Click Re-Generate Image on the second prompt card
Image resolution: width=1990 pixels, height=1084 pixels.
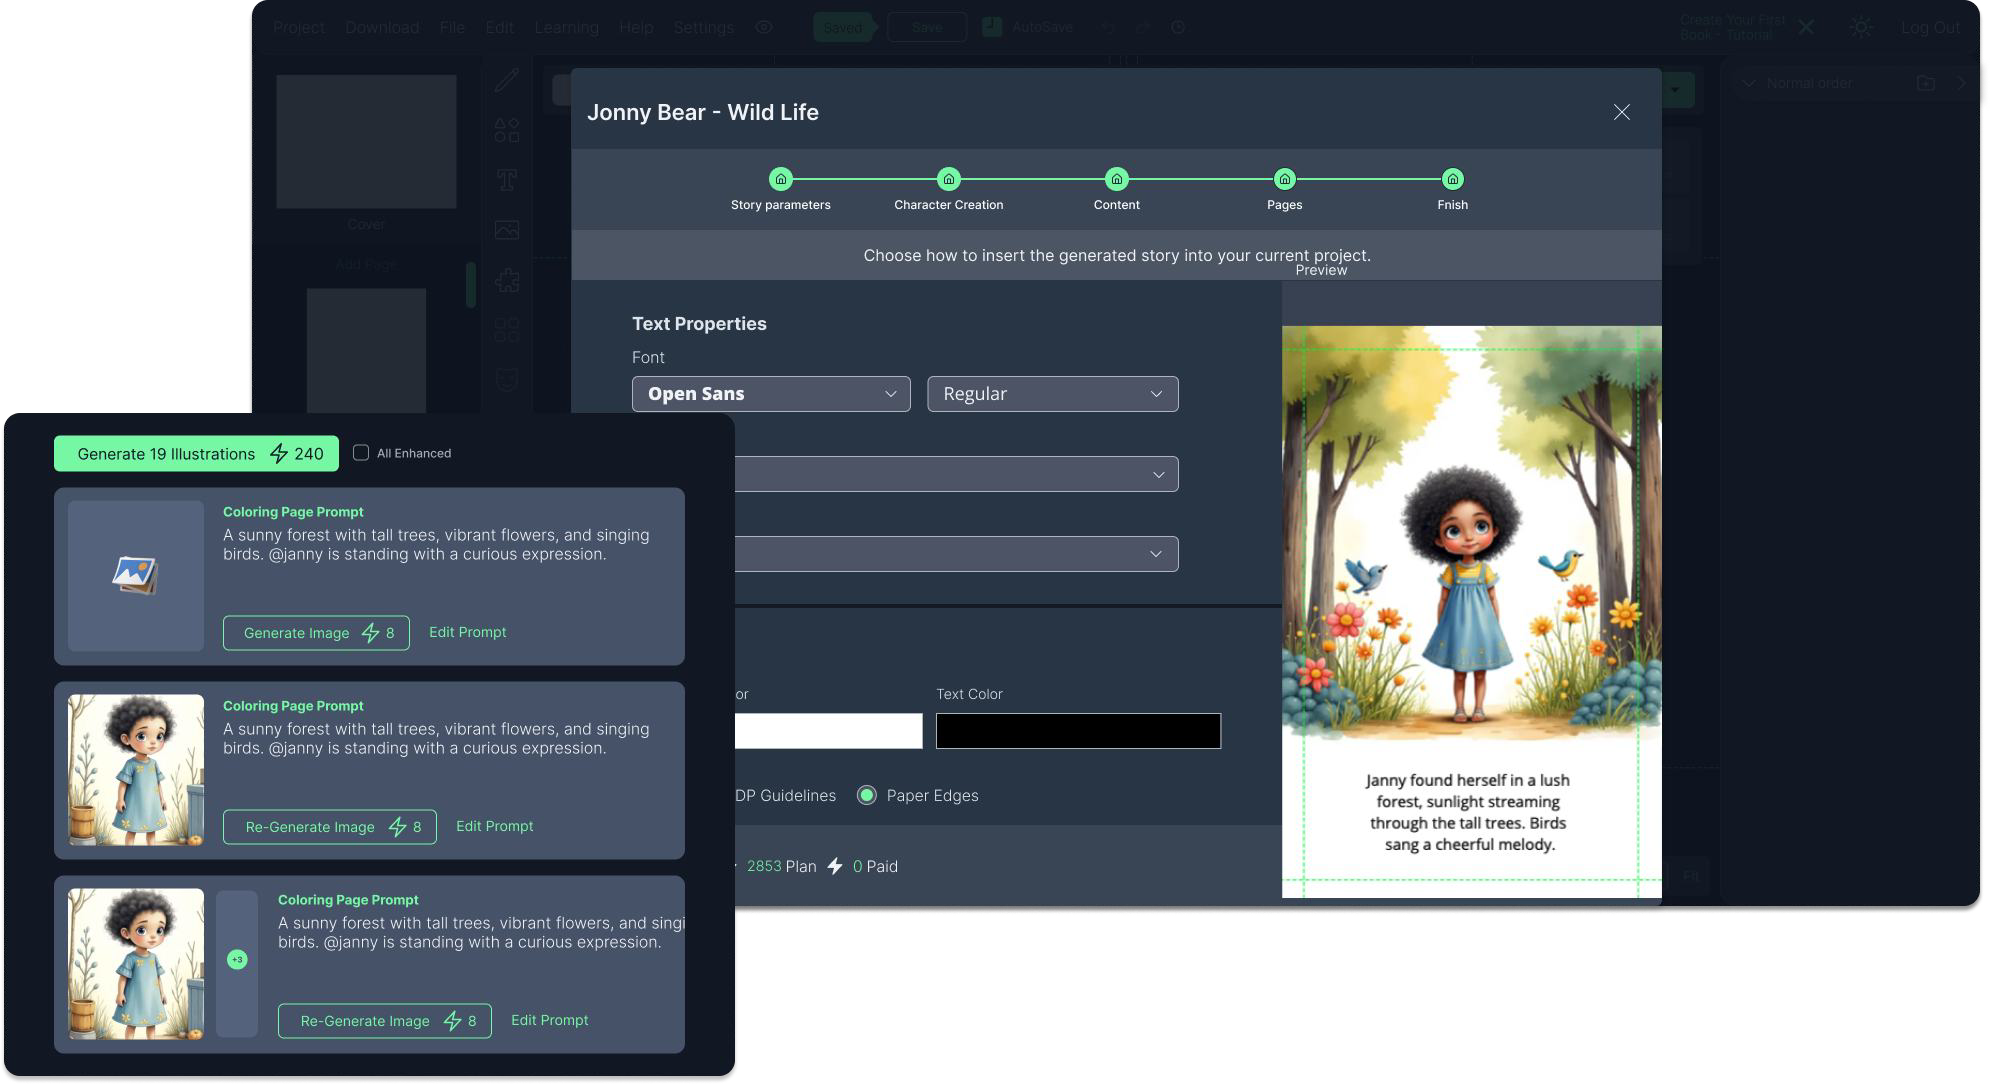click(330, 827)
